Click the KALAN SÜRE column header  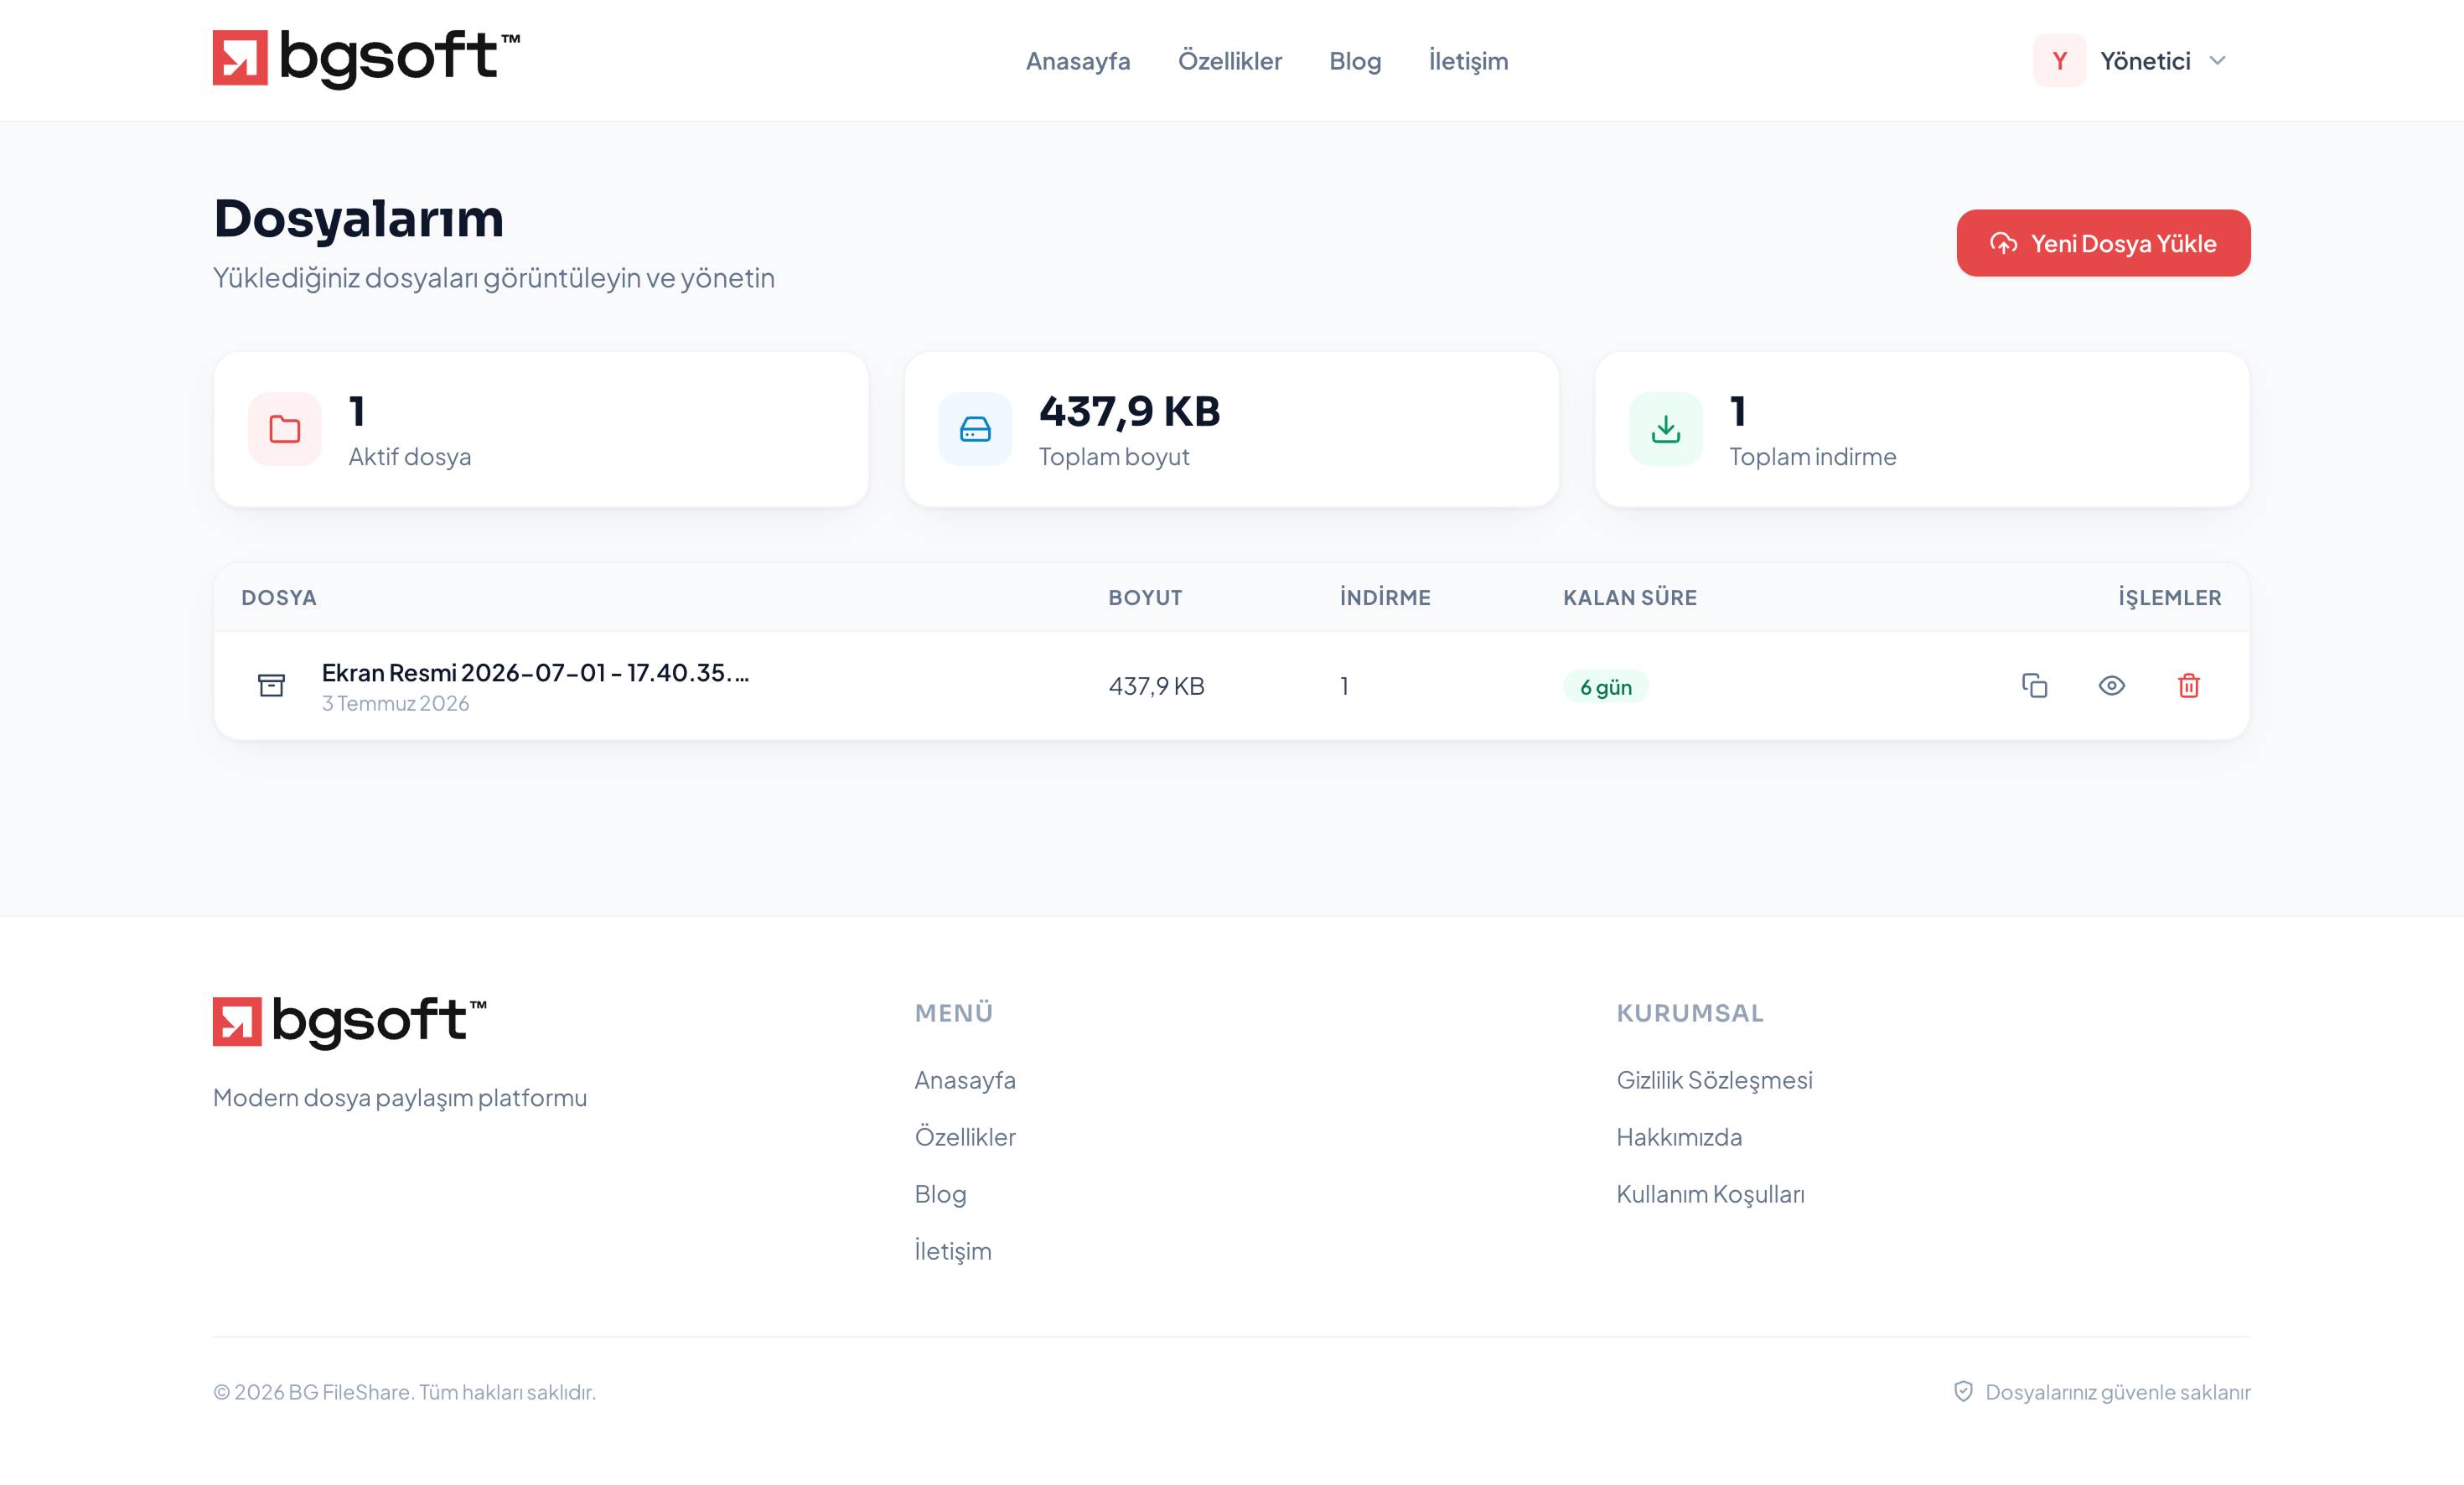tap(1630, 598)
